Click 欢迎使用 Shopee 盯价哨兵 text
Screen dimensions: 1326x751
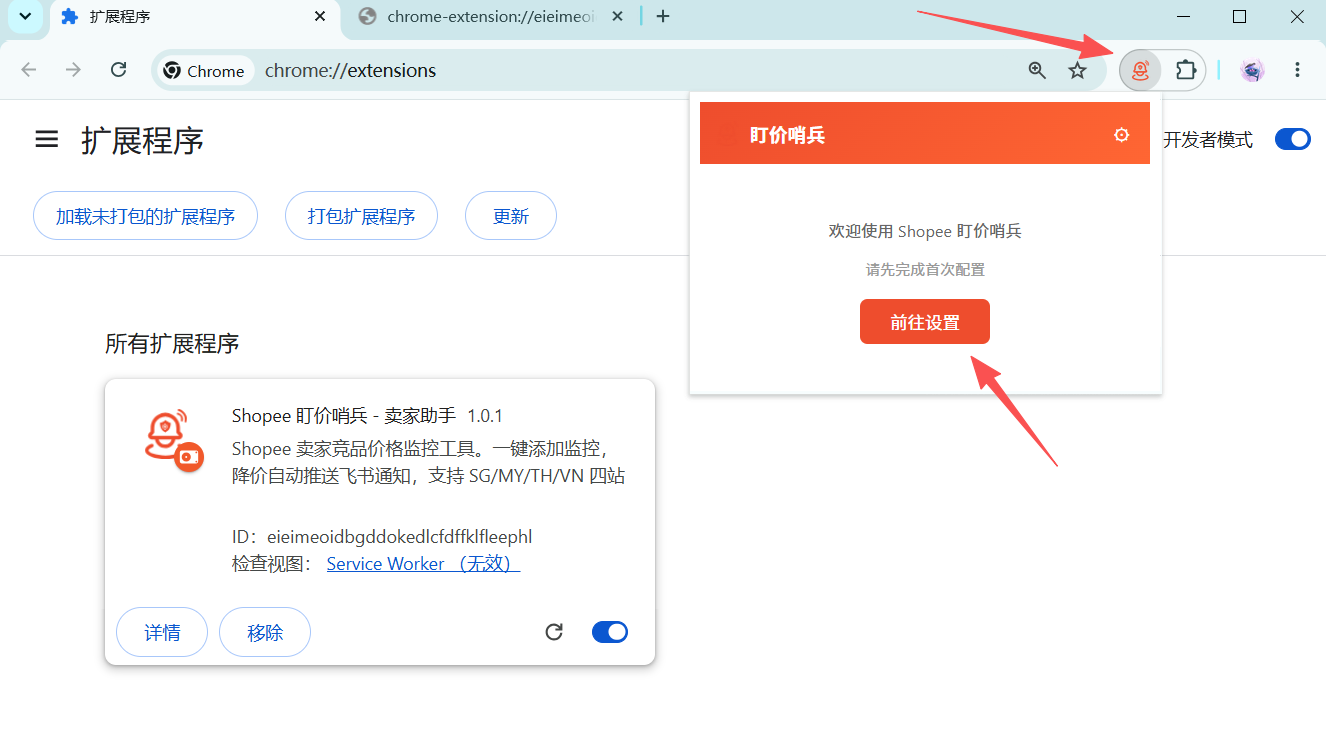pyautogui.click(x=925, y=231)
